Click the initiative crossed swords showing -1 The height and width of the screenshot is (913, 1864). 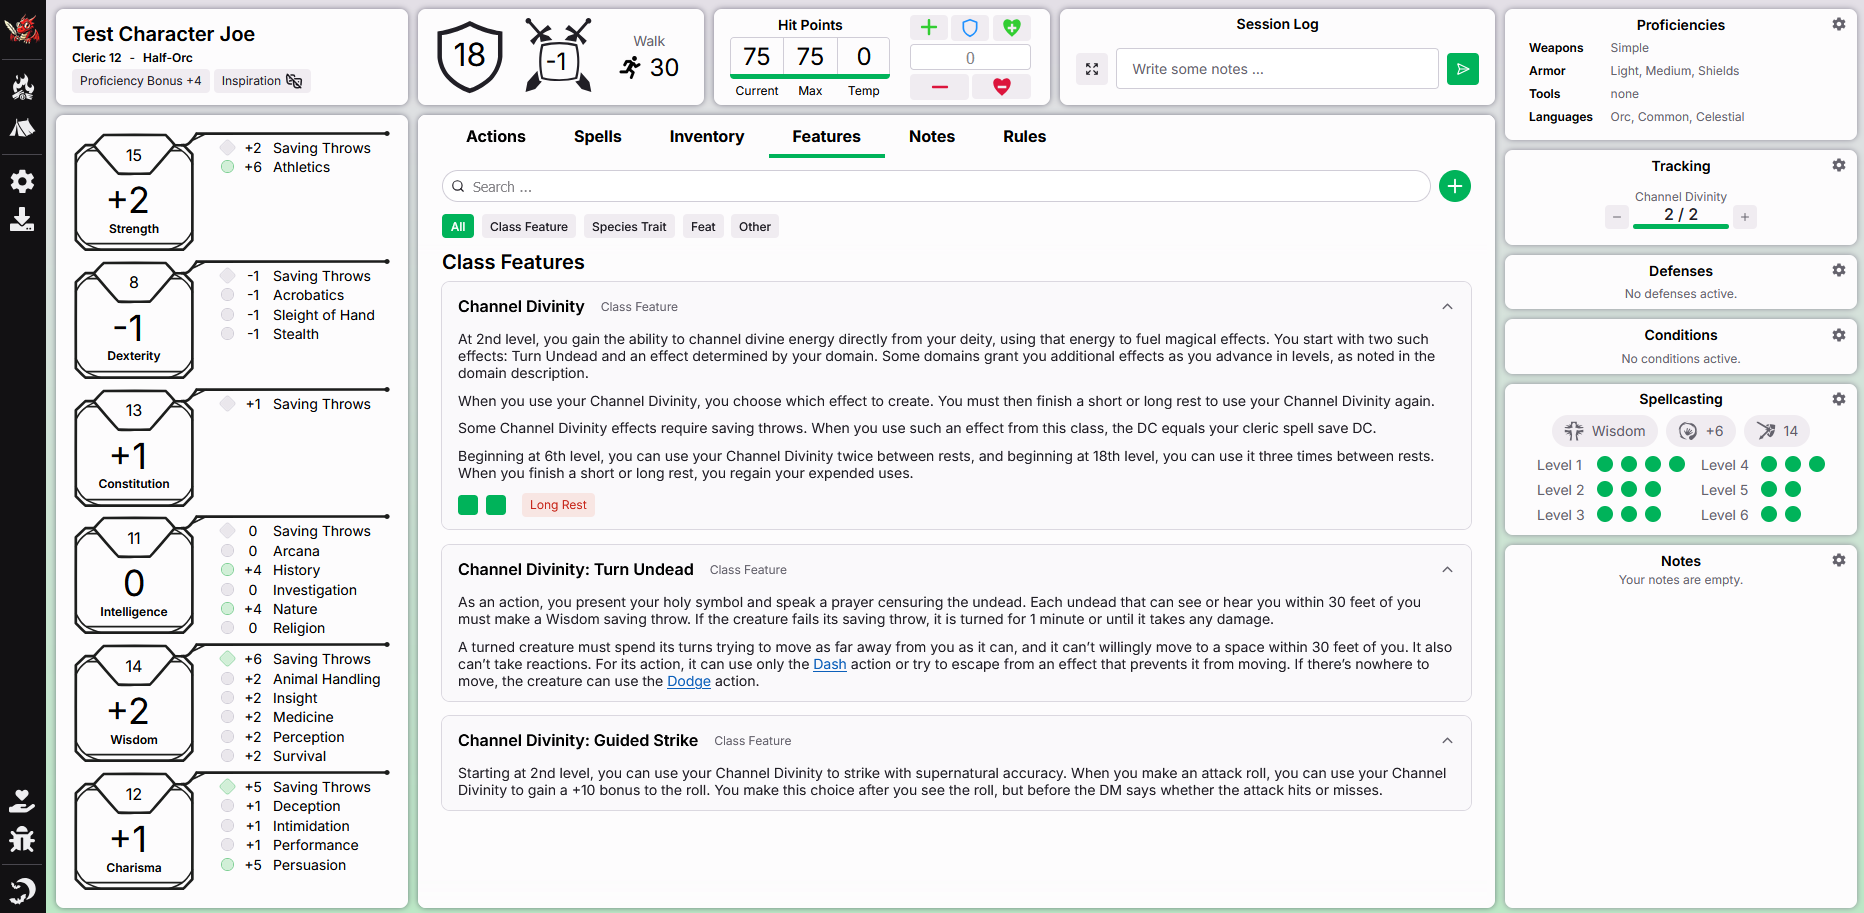(558, 56)
